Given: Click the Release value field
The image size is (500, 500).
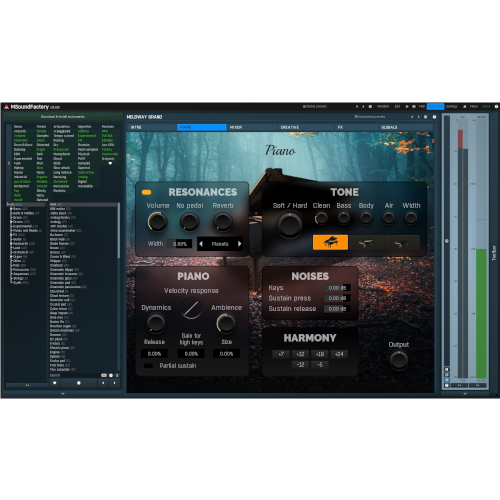Looking at the screenshot, I should pos(154,354).
